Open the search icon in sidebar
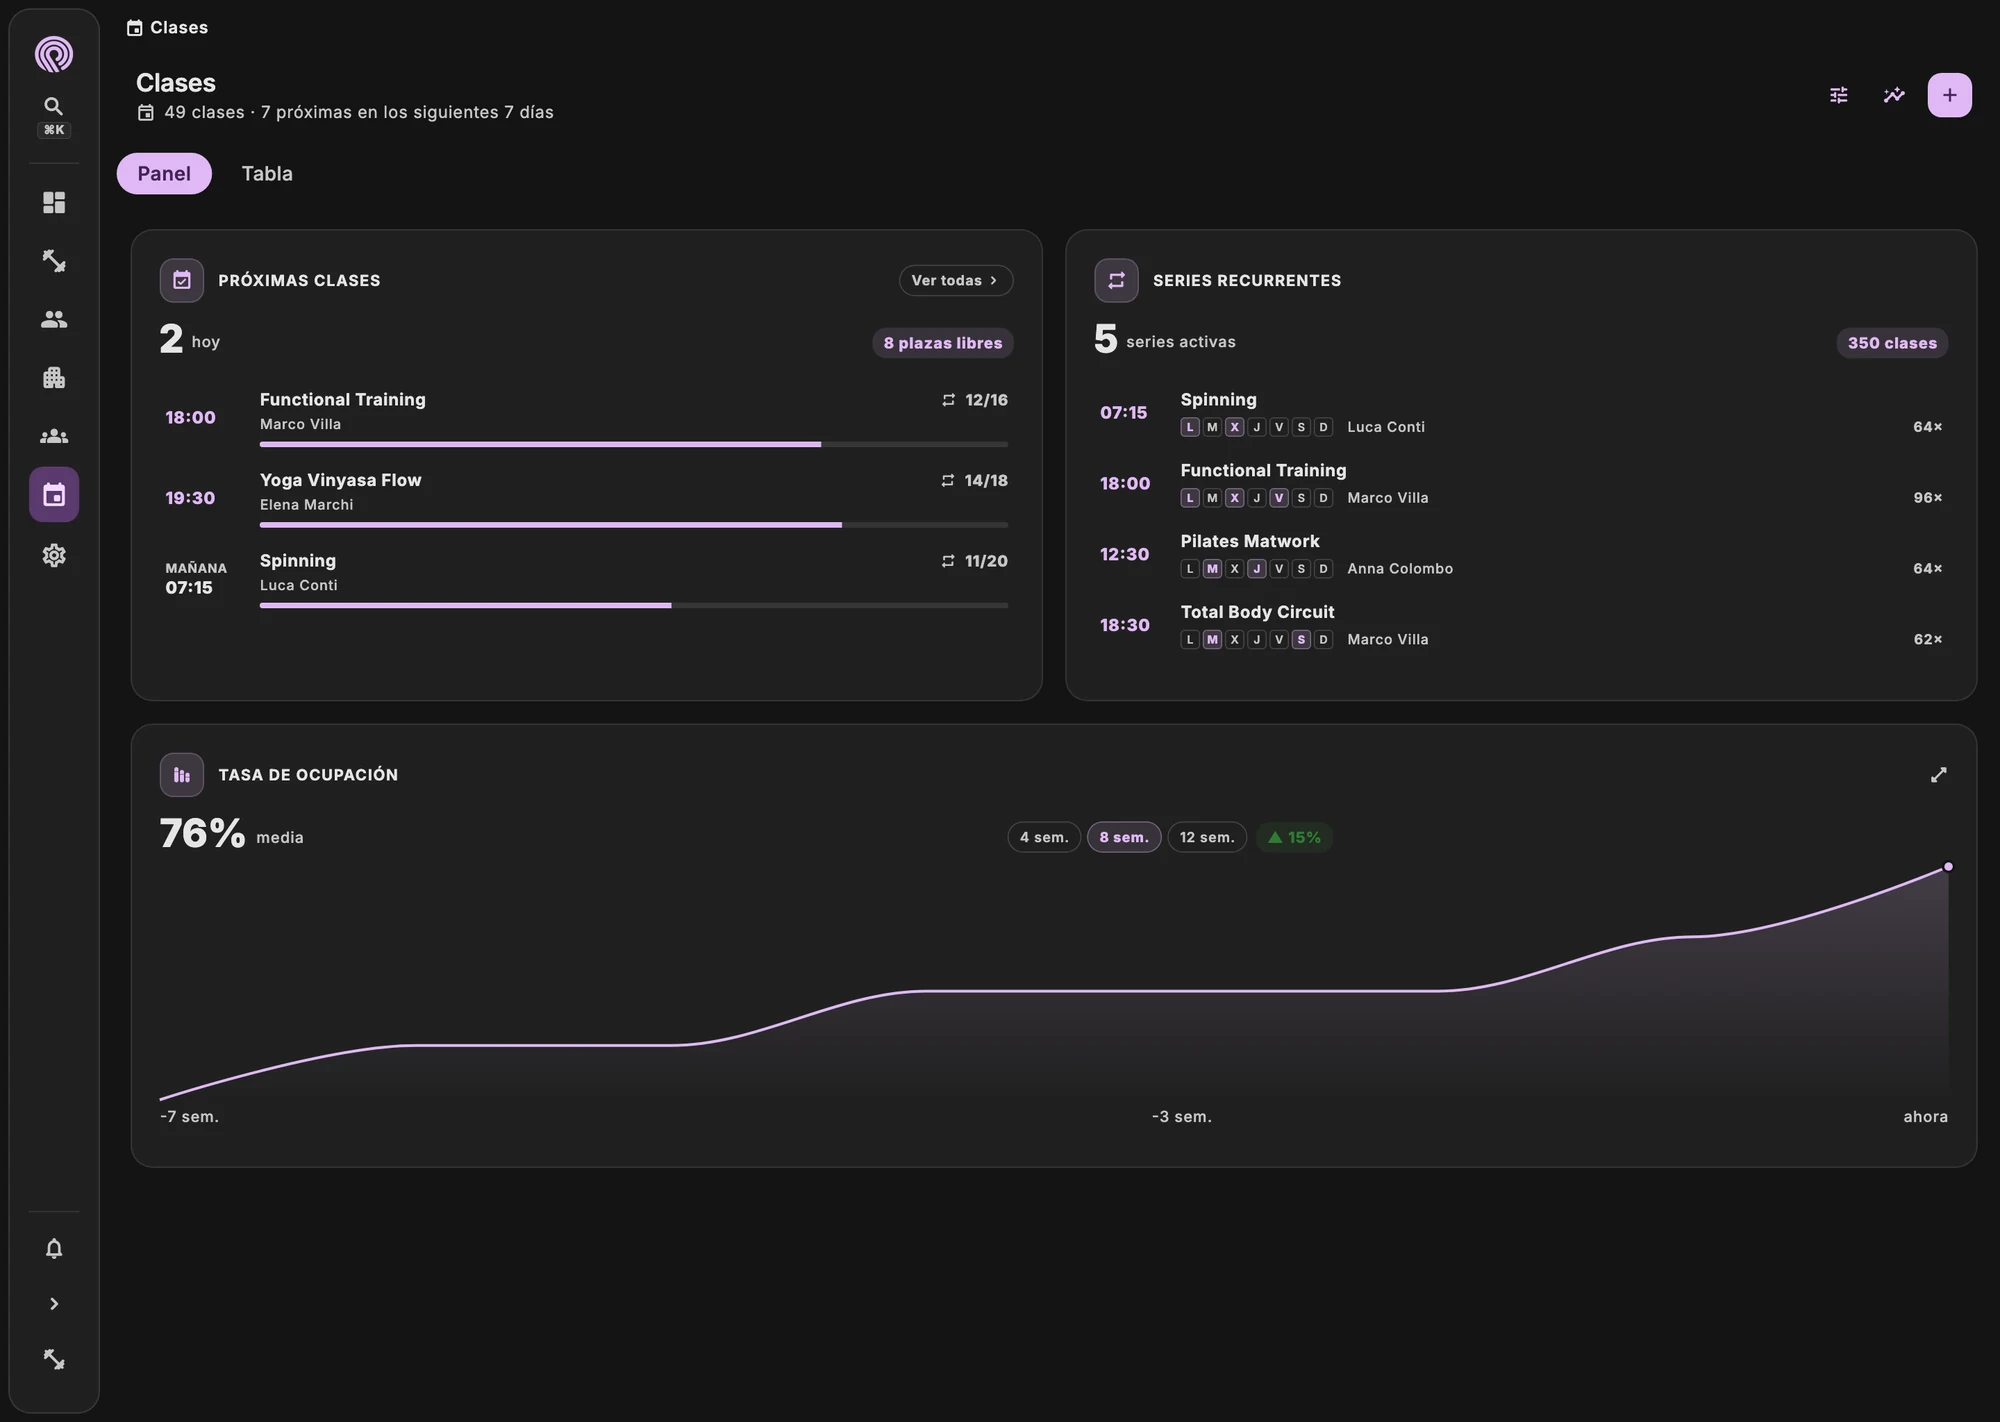The image size is (2000, 1422). pyautogui.click(x=54, y=106)
